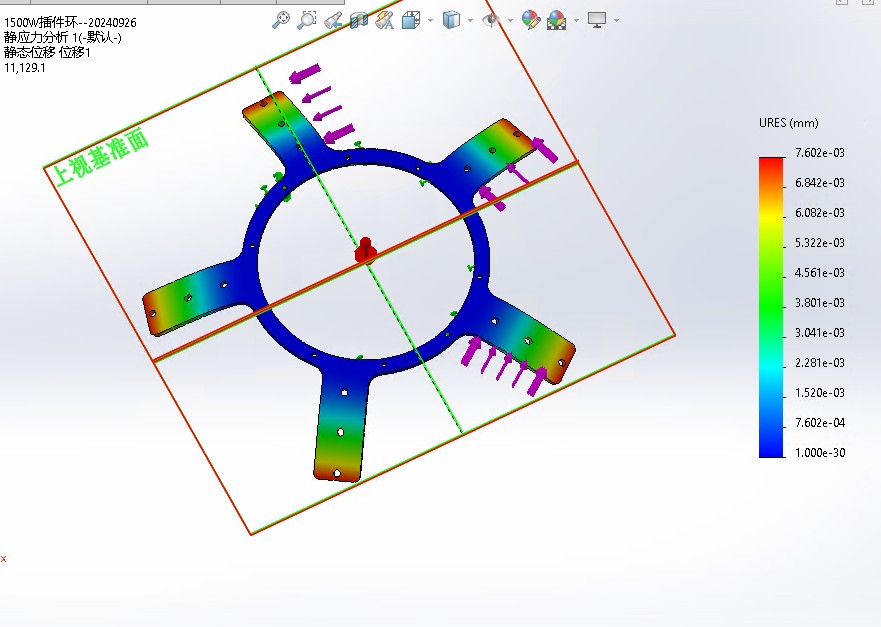This screenshot has width=881, height=627.
Task: Click the Apply Scene icon
Action: point(556,20)
